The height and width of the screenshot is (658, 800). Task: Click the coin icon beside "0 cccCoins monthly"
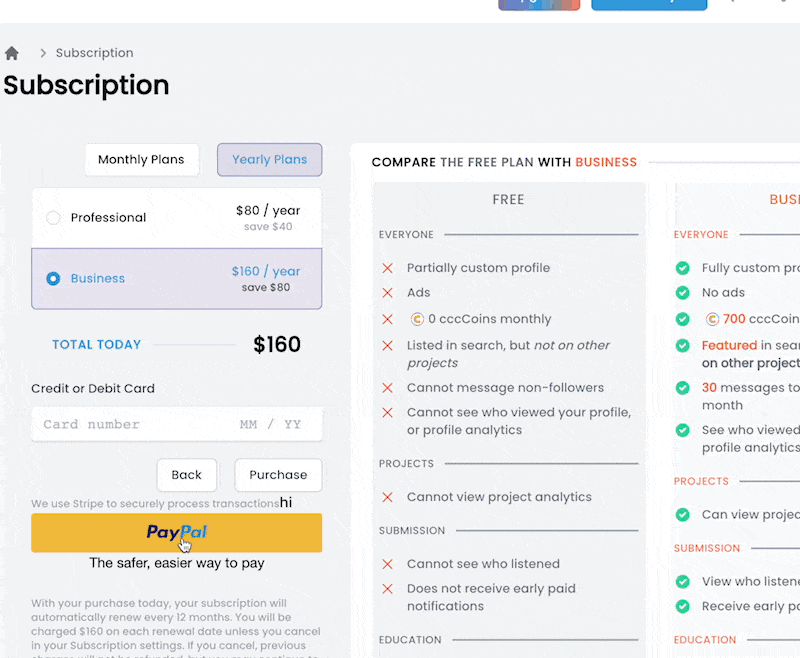point(417,318)
